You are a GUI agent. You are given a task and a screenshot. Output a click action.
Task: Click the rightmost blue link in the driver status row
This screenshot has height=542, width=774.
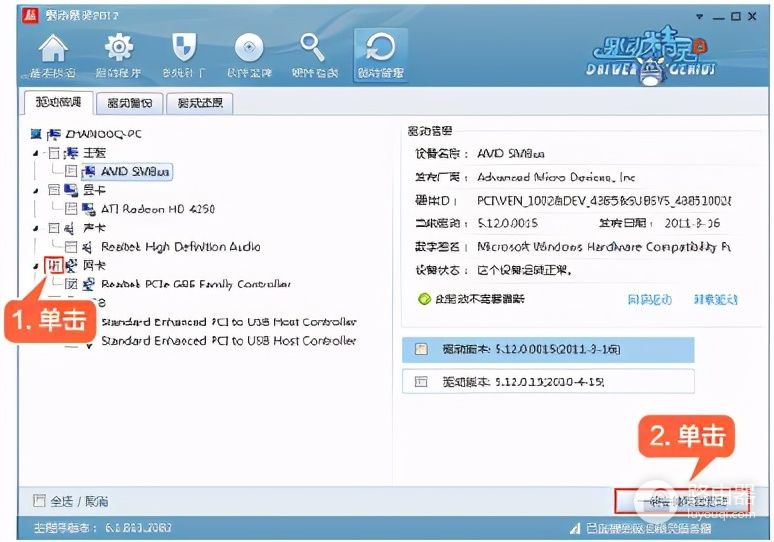tap(715, 299)
